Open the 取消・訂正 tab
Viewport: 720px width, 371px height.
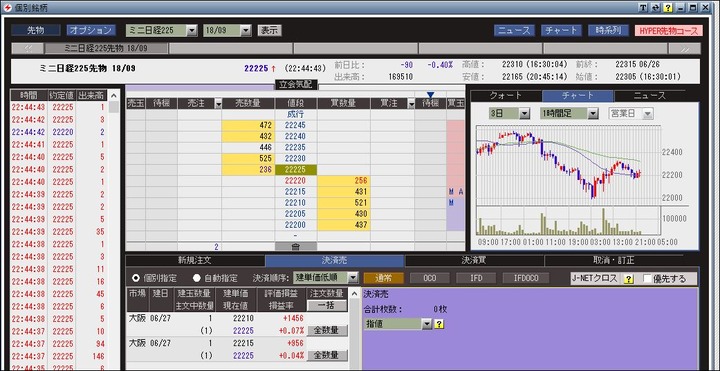coord(613,260)
